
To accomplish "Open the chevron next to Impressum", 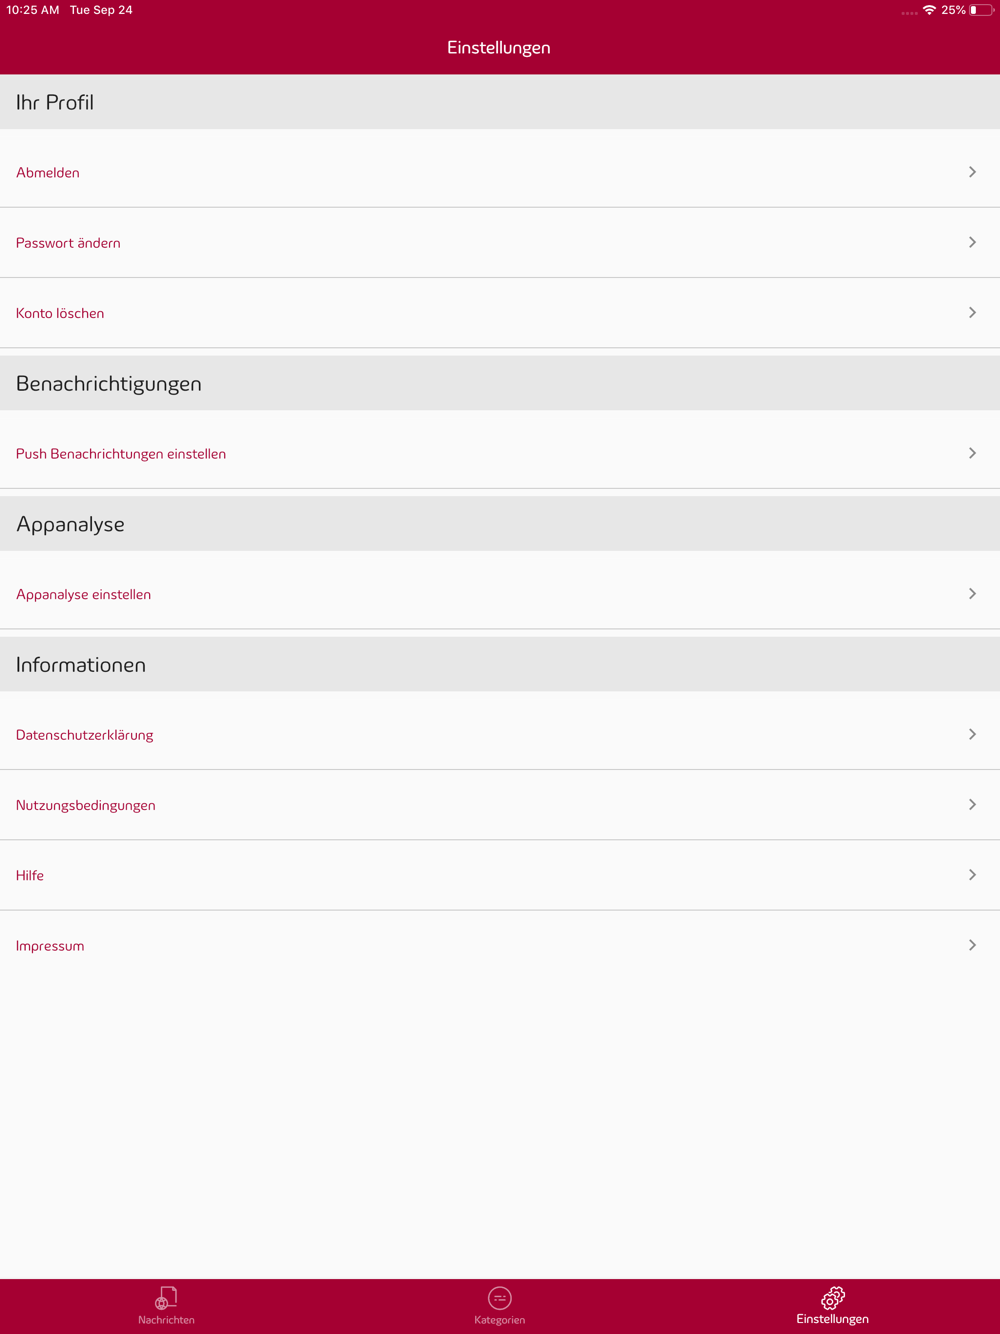I will [972, 945].
